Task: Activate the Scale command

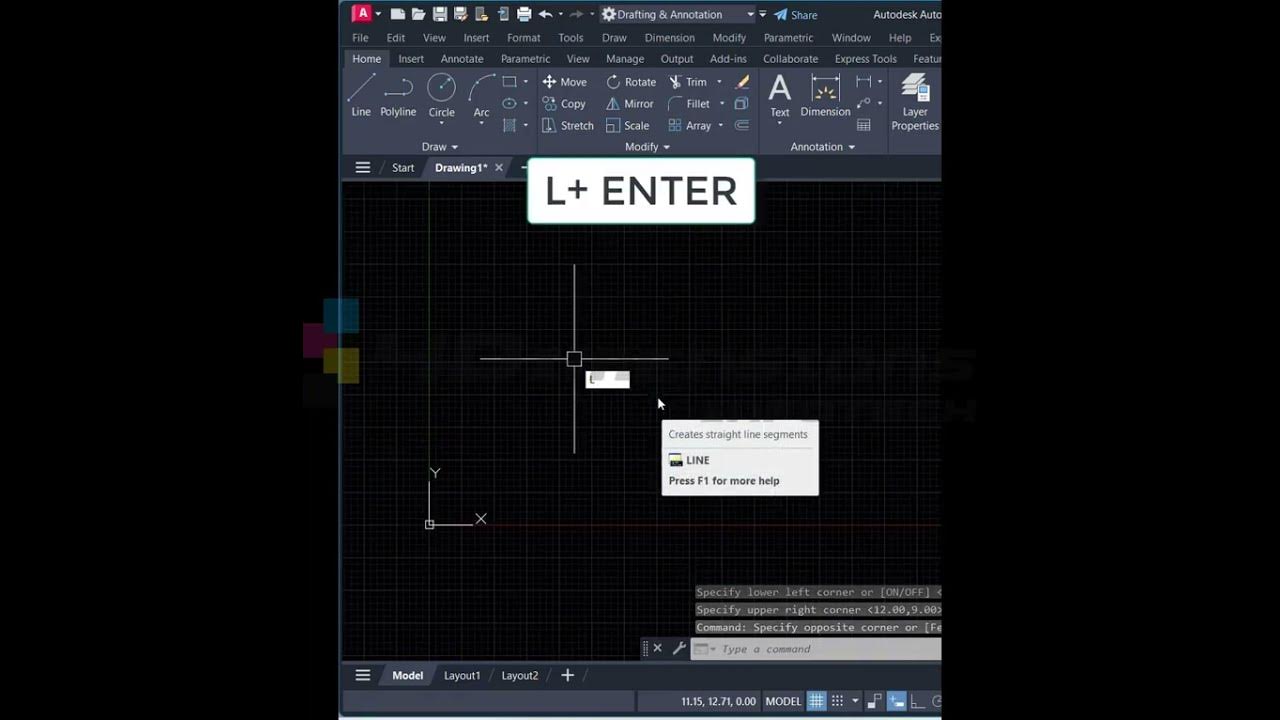Action: [628, 126]
